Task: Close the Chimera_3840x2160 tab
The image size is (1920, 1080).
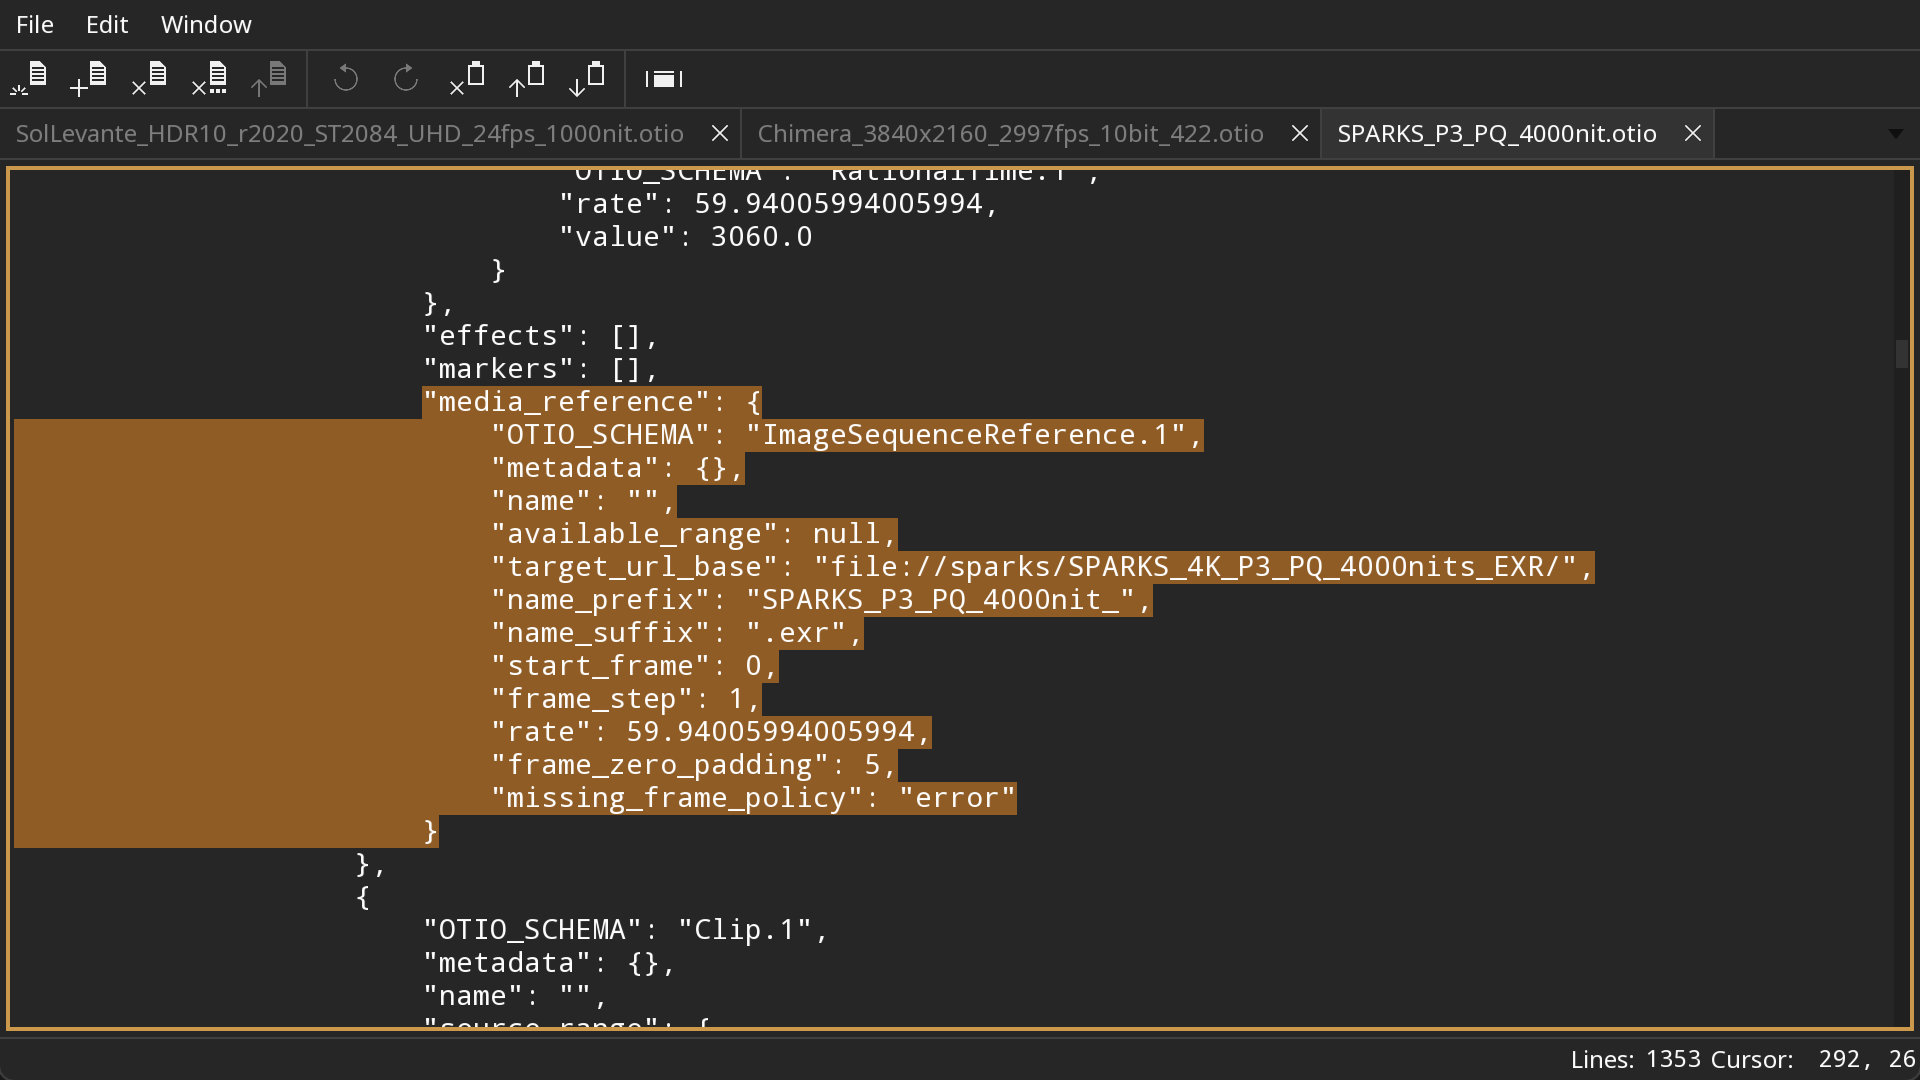Action: [x=1300, y=133]
